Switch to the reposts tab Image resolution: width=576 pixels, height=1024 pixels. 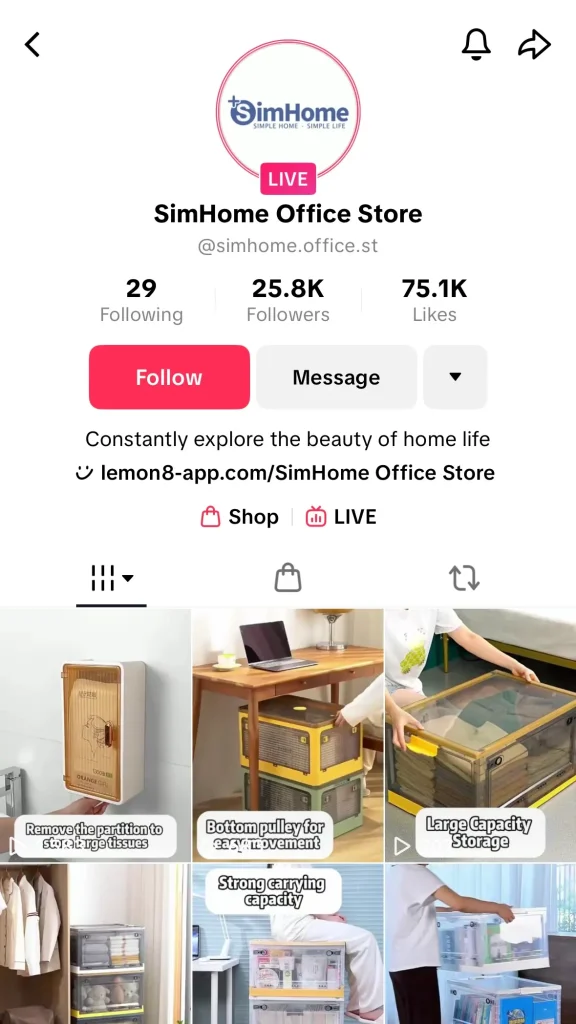pyautogui.click(x=464, y=578)
